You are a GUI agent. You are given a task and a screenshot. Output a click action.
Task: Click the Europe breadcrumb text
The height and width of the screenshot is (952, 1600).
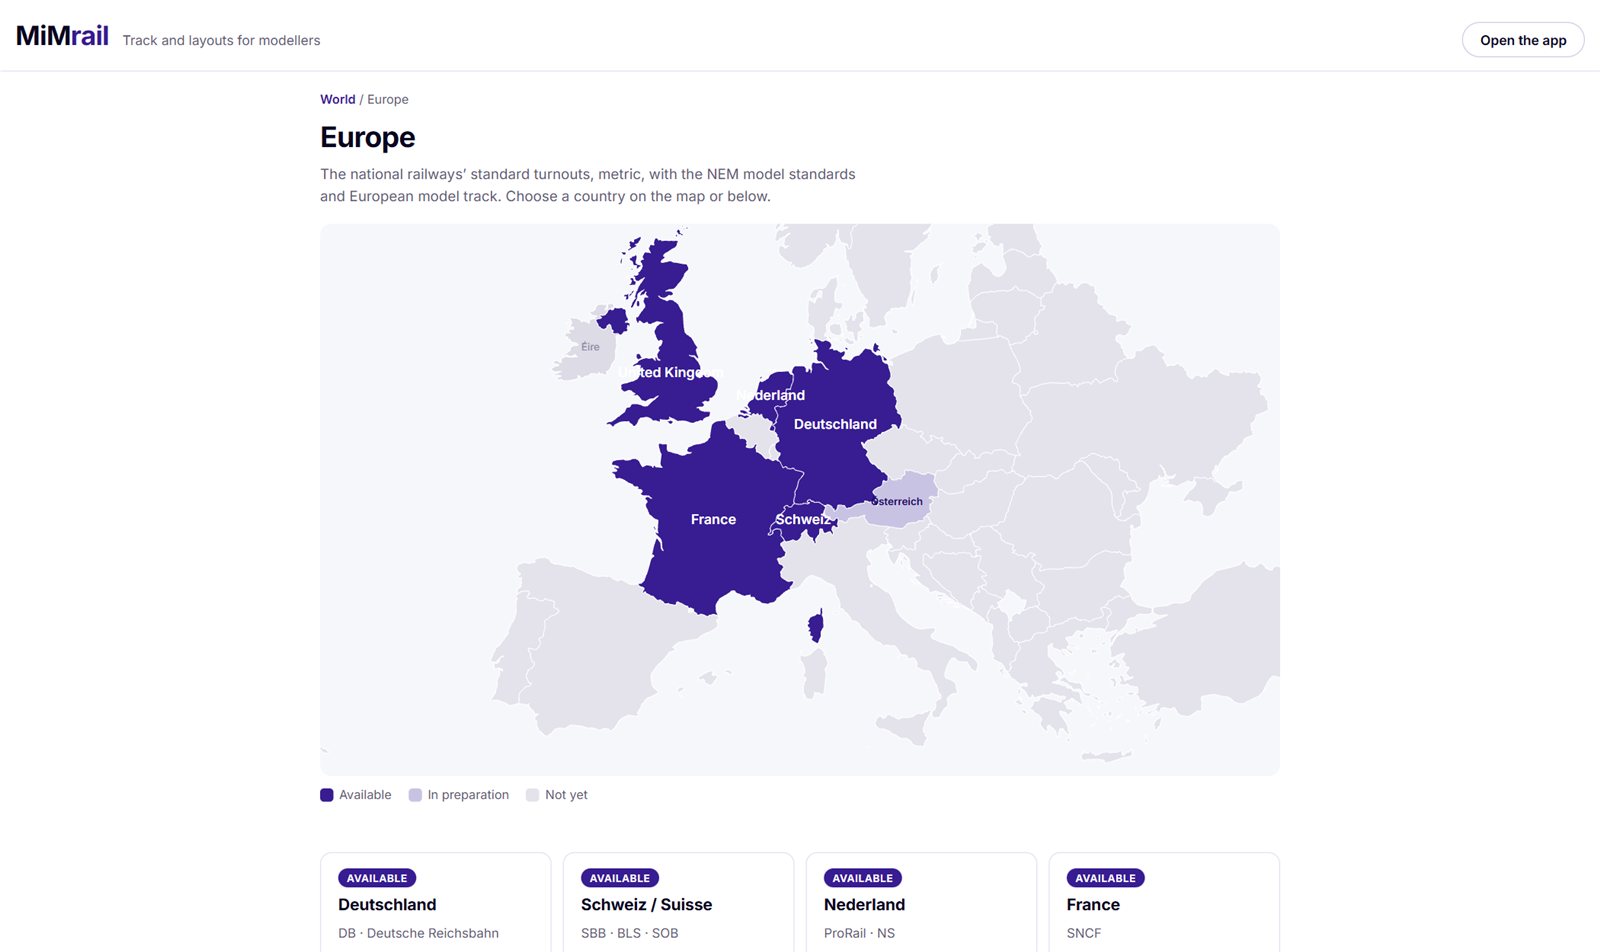pyautogui.click(x=388, y=99)
